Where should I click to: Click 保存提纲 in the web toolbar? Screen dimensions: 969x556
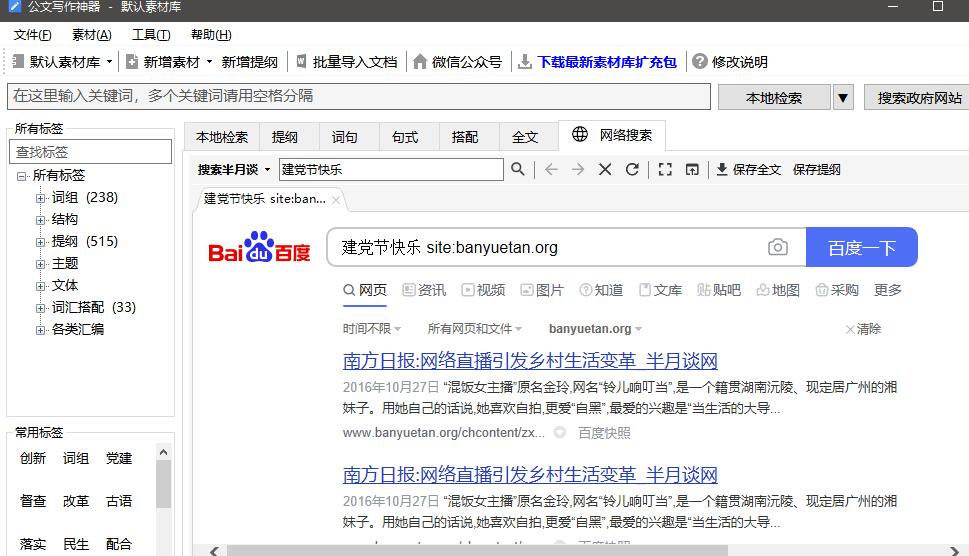(816, 169)
